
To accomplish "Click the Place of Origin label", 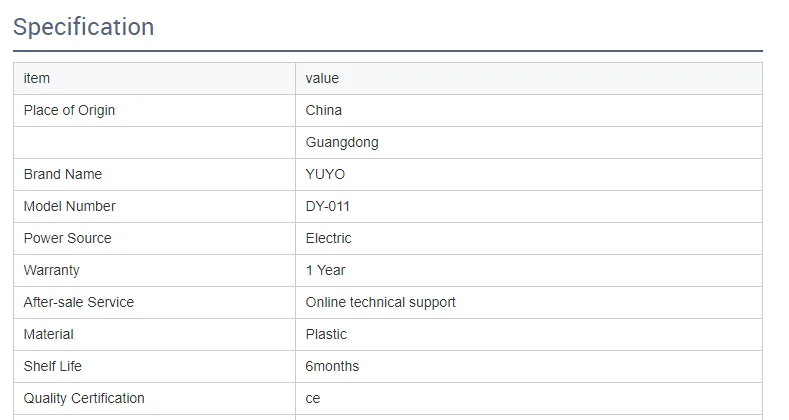I will point(69,110).
